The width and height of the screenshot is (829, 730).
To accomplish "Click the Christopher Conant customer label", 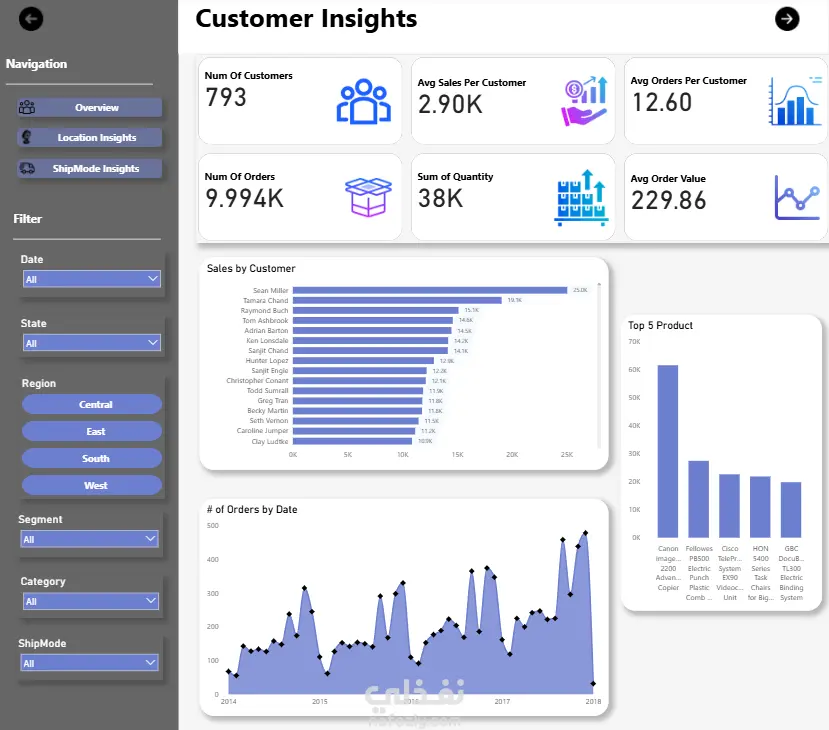I will 257,381.
